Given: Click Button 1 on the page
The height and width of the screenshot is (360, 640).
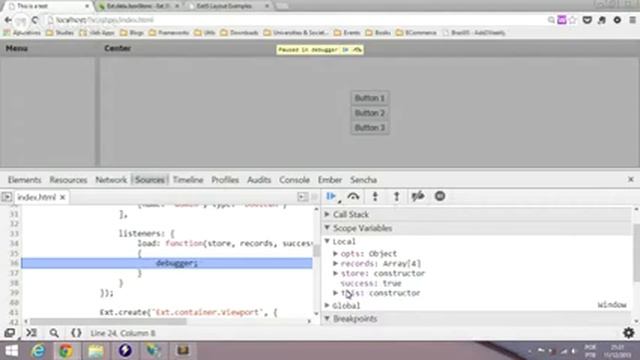Looking at the screenshot, I should click(x=370, y=98).
